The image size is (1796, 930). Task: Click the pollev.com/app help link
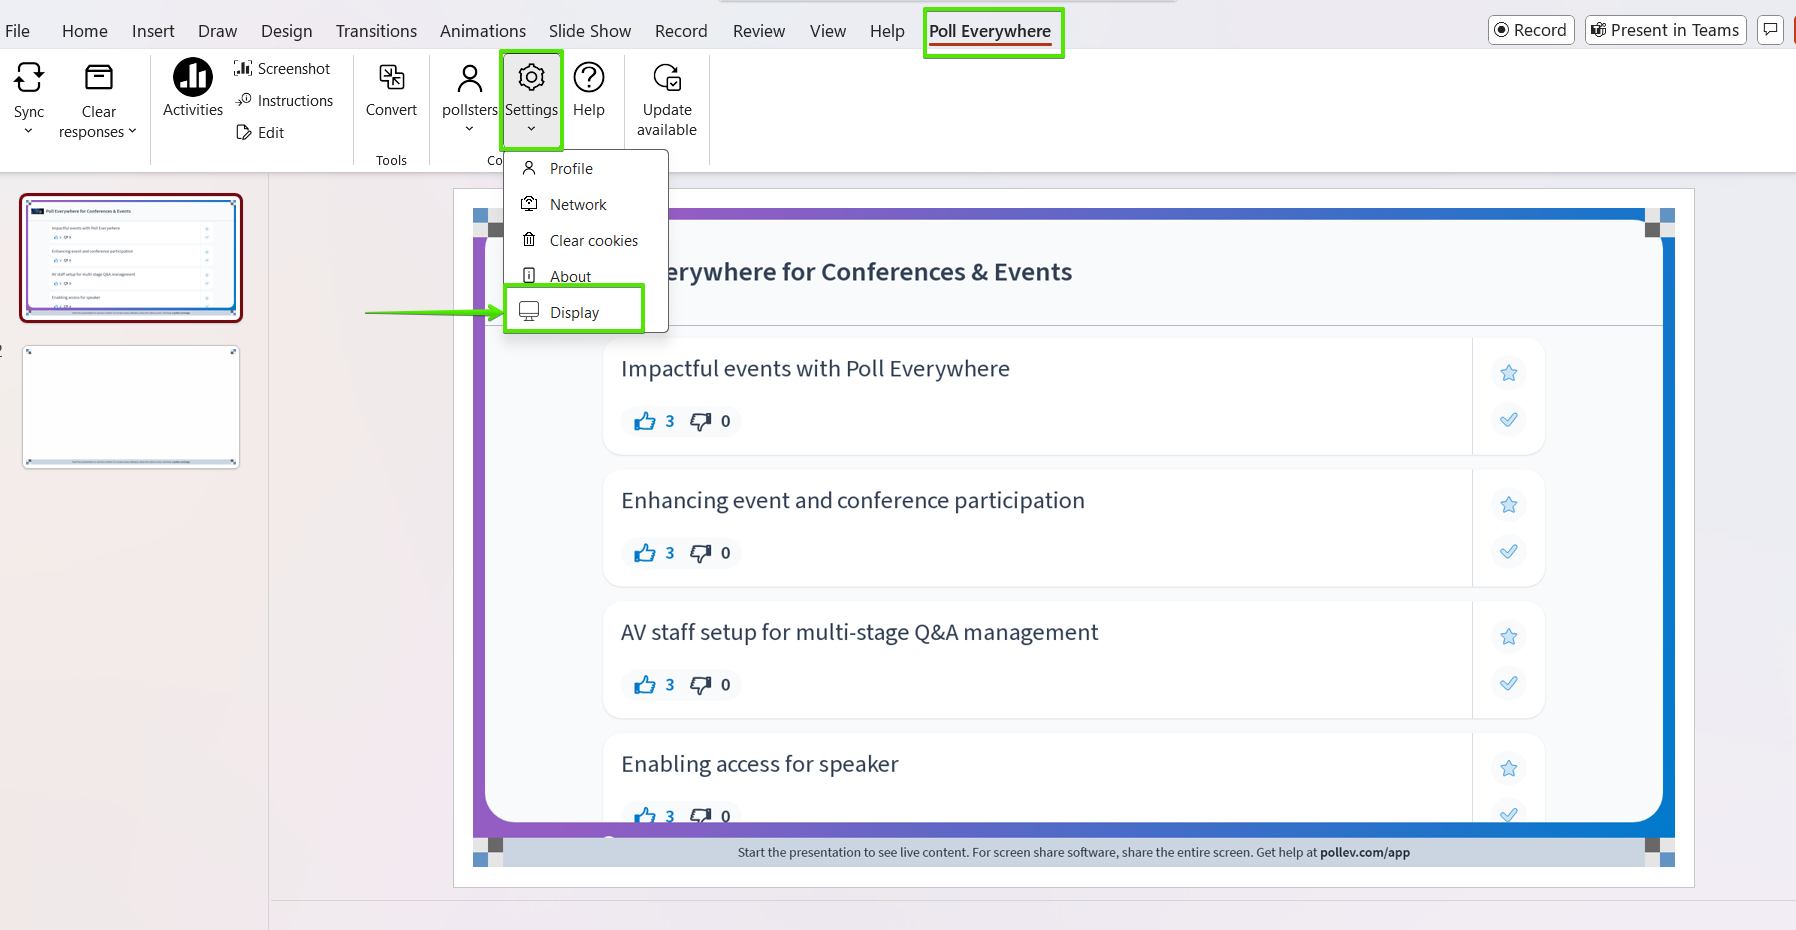[x=1365, y=853]
